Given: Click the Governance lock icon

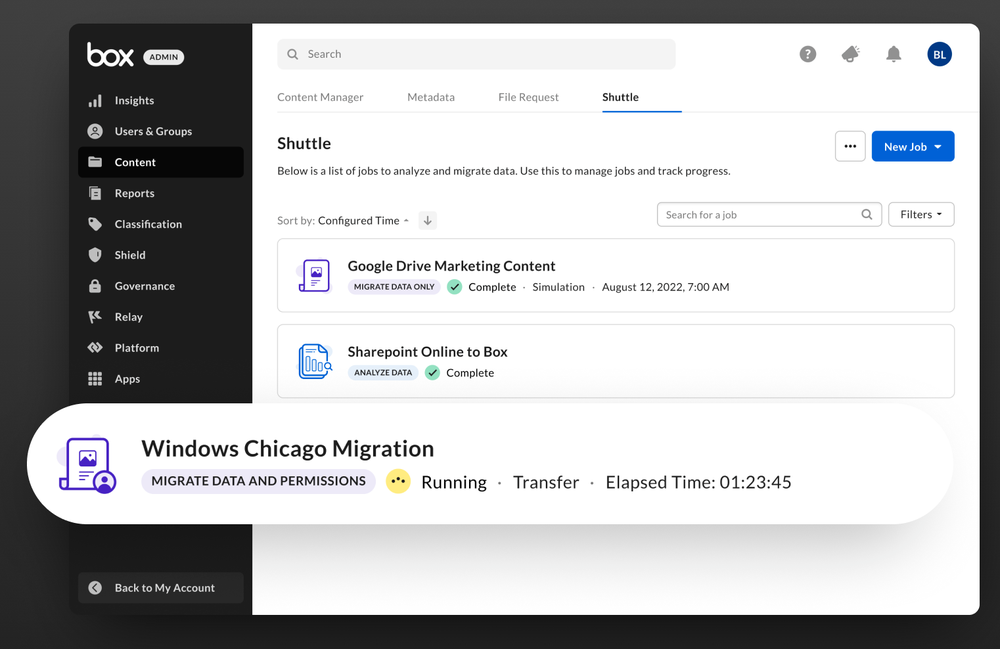Looking at the screenshot, I should pos(95,286).
